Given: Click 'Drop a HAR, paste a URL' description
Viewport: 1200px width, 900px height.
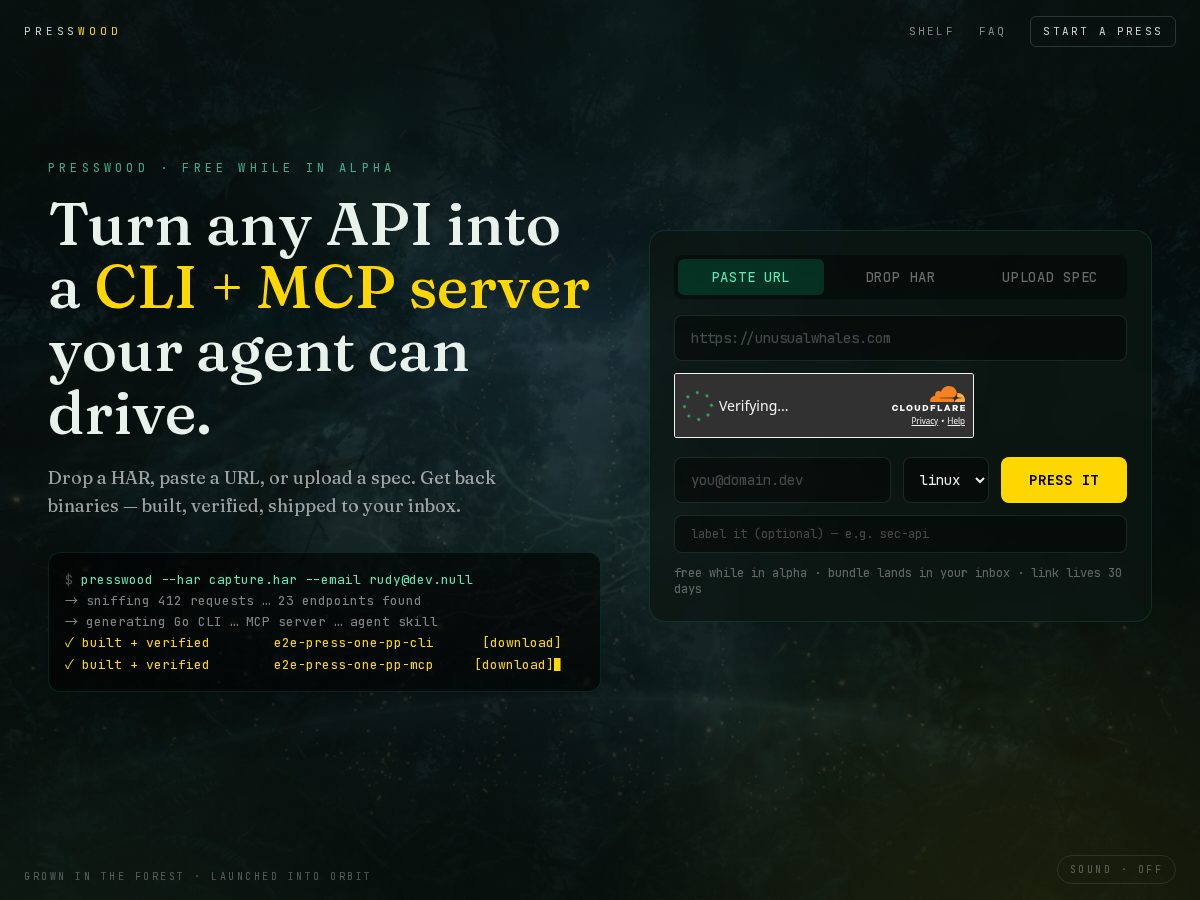Looking at the screenshot, I should 272,492.
